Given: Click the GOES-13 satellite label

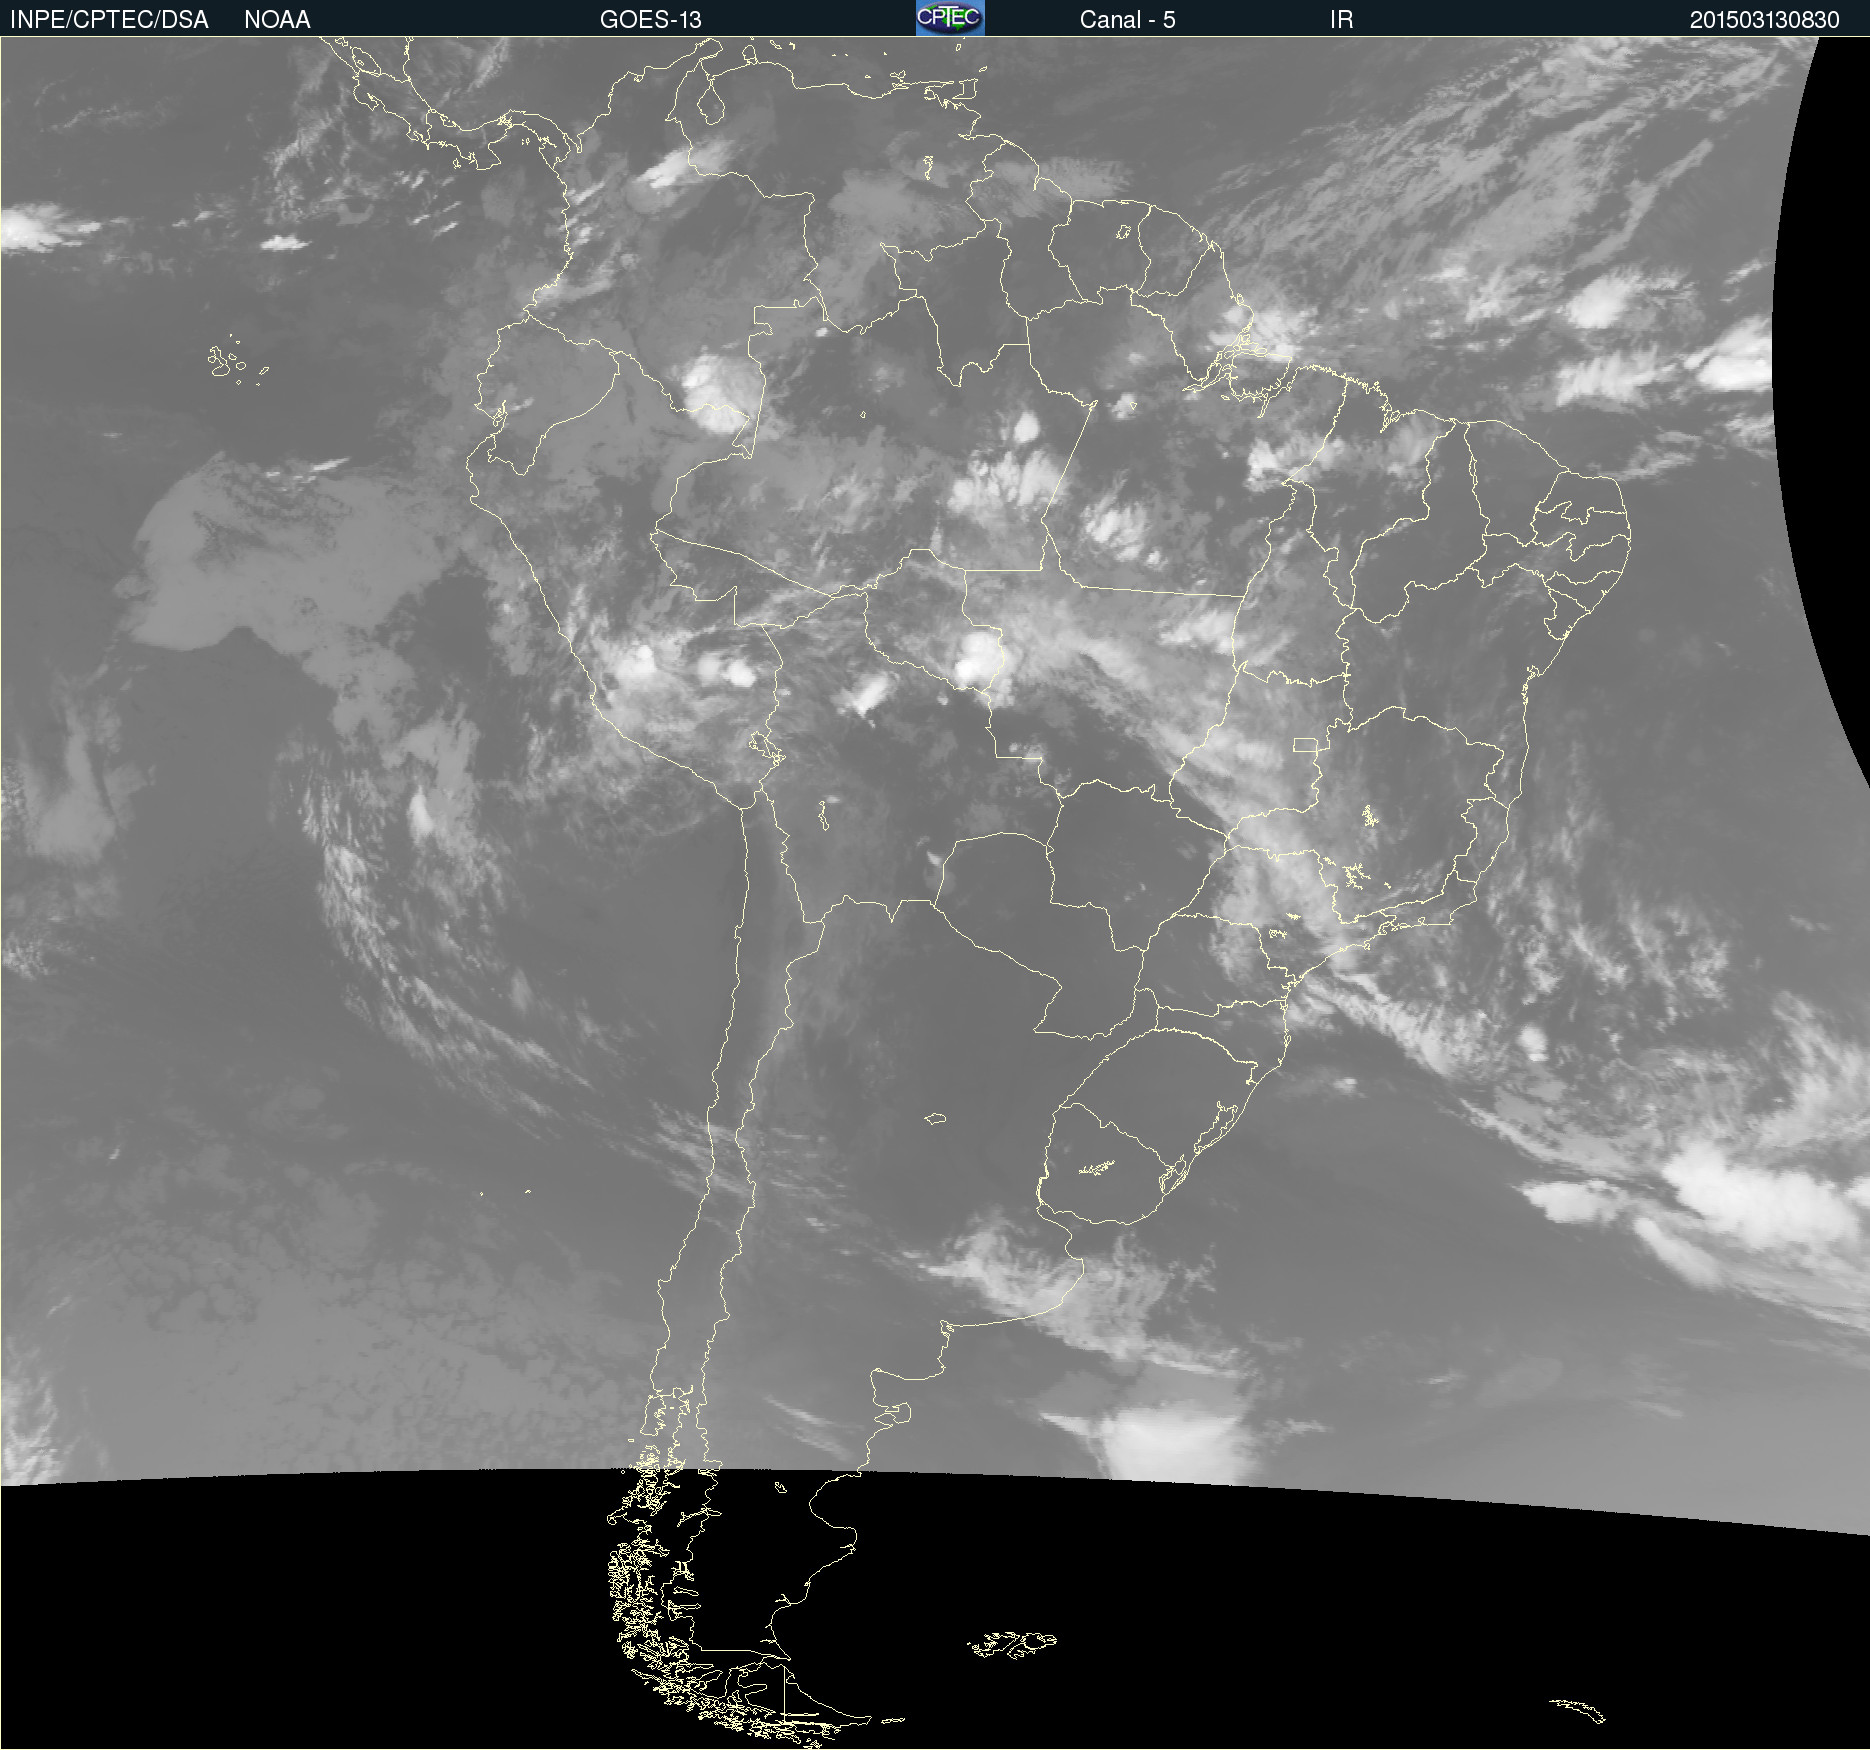Looking at the screenshot, I should pos(650,20).
